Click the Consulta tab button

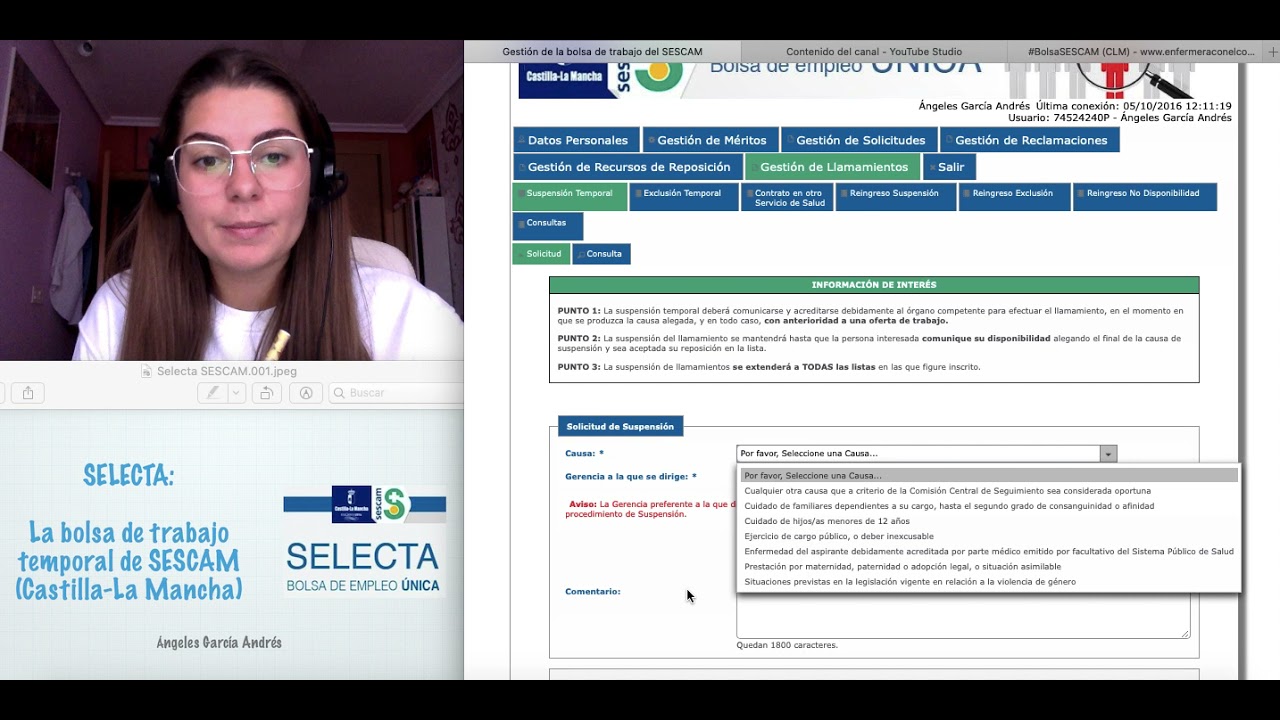pyautogui.click(x=602, y=254)
